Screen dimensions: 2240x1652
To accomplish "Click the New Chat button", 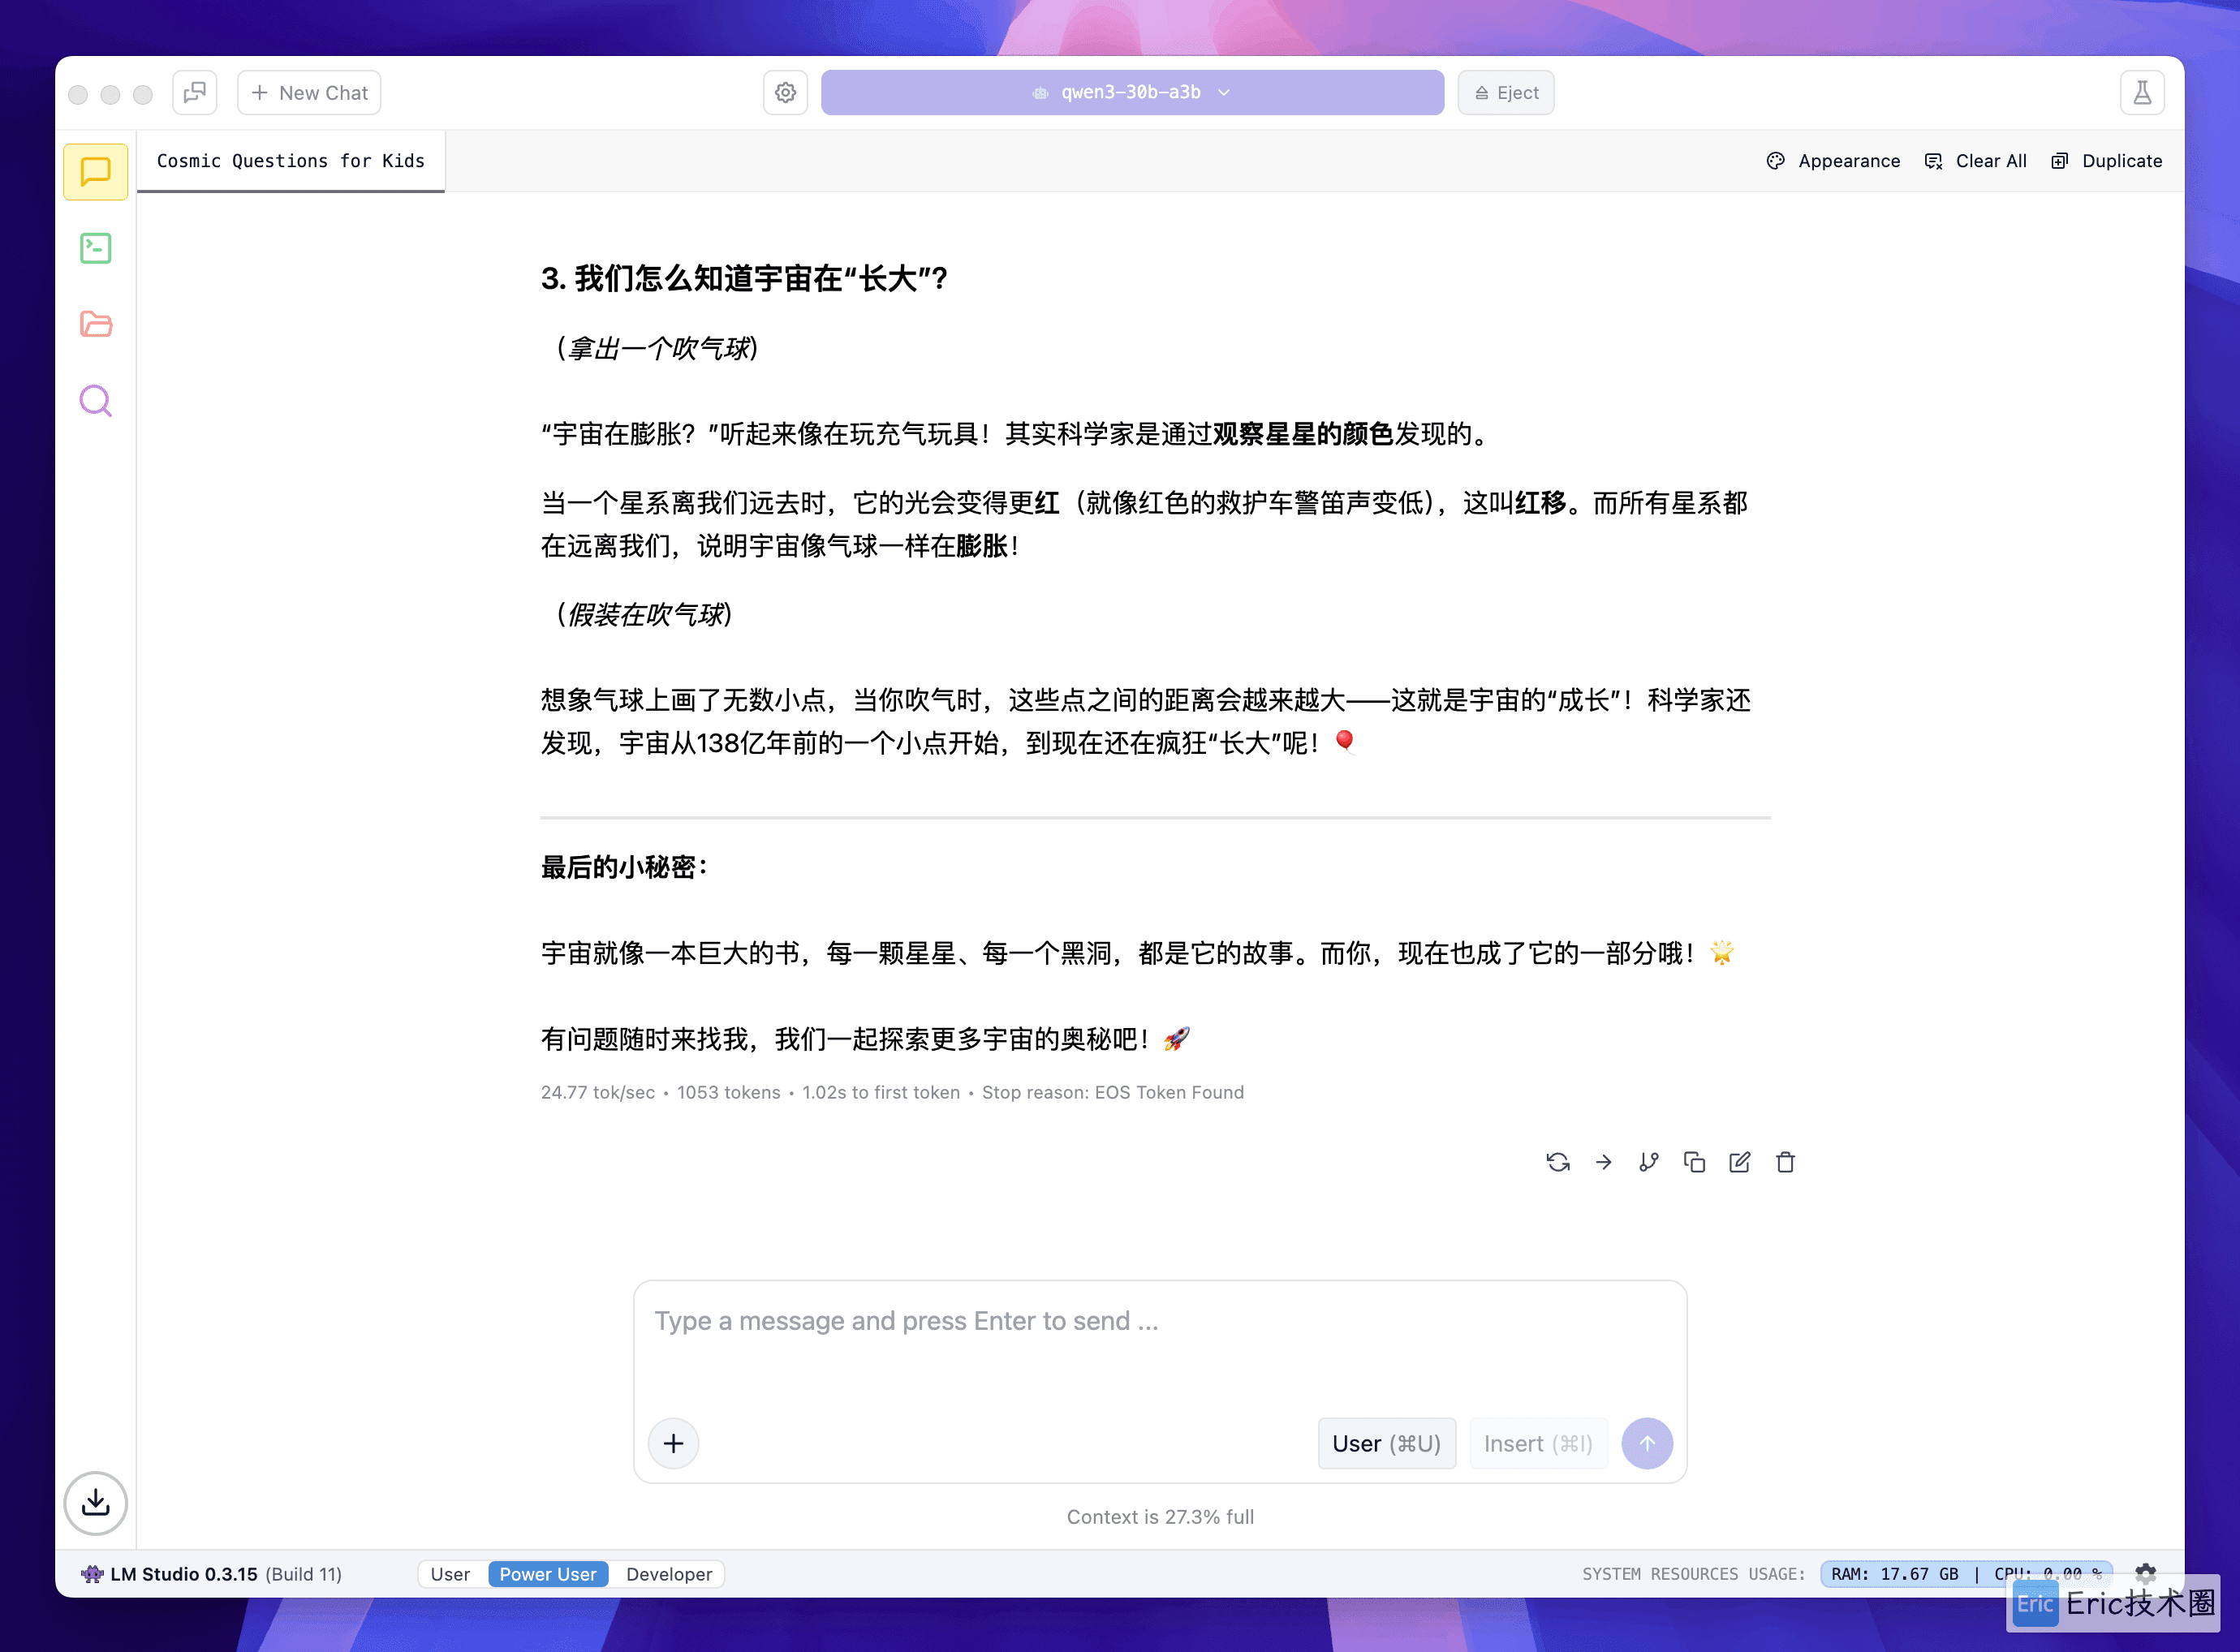I will (x=309, y=93).
